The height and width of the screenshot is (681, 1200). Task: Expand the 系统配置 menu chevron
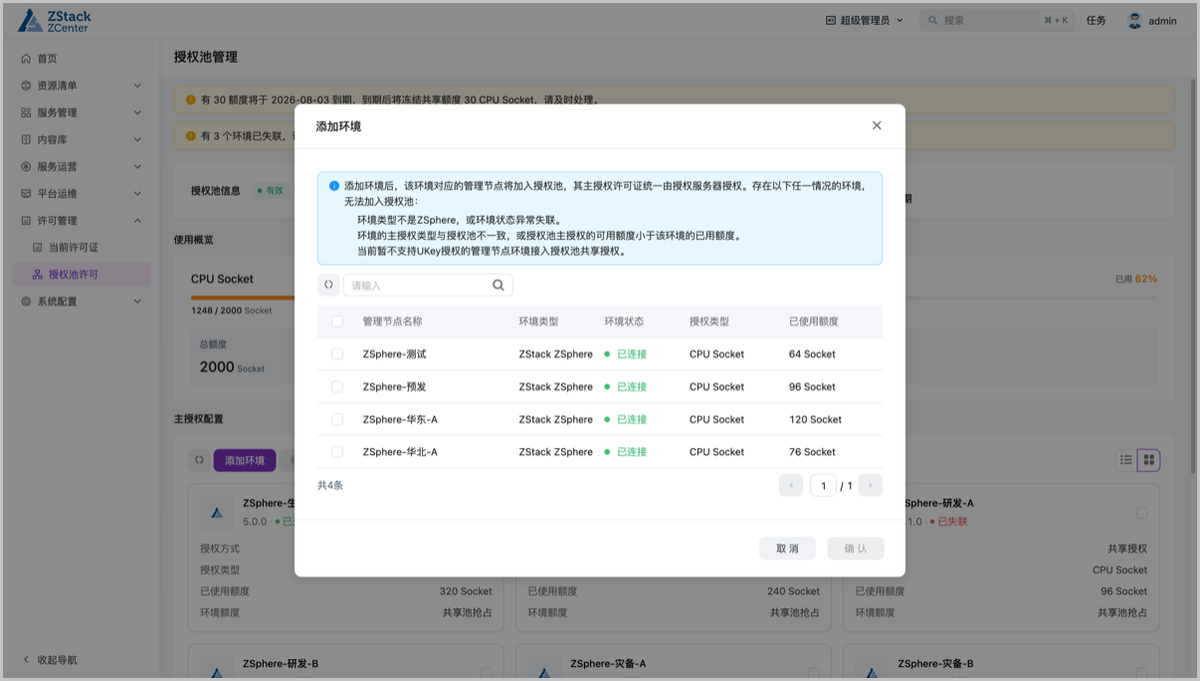(x=137, y=301)
